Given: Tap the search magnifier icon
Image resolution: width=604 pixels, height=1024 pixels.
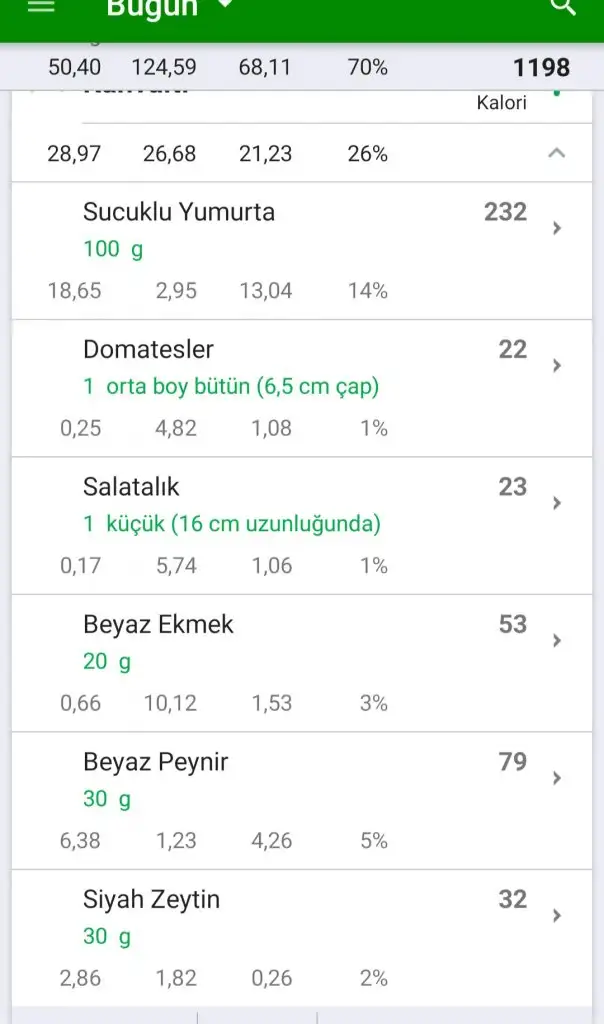Looking at the screenshot, I should coord(564,7).
